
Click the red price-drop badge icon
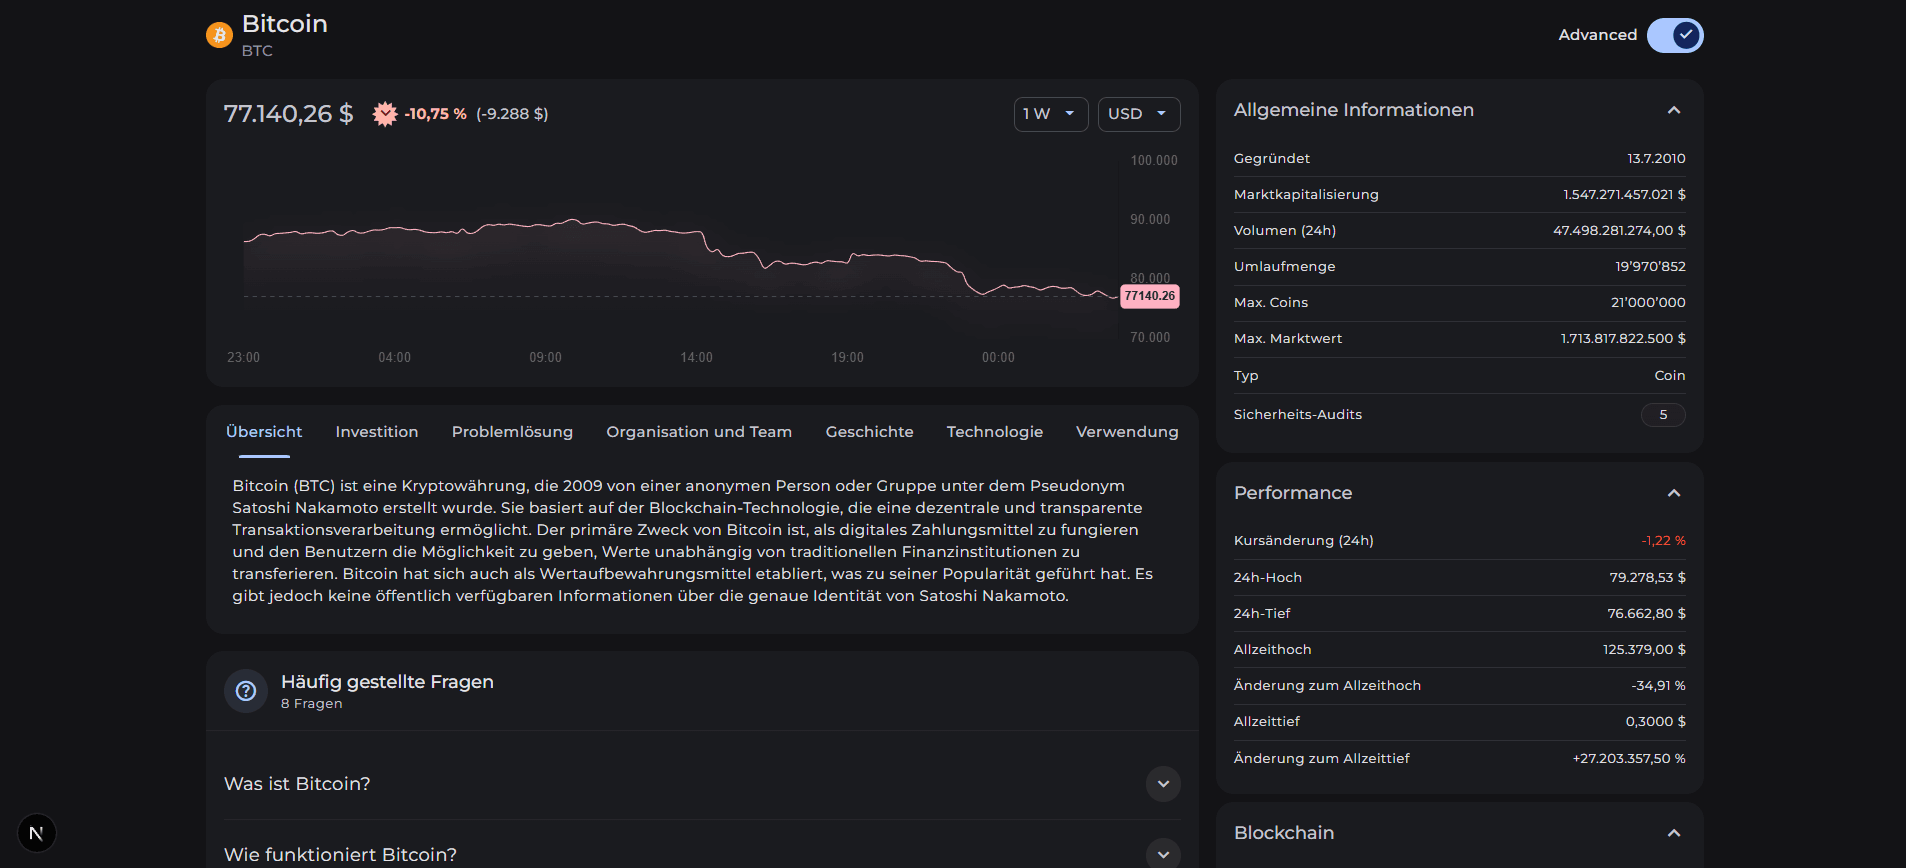[385, 114]
